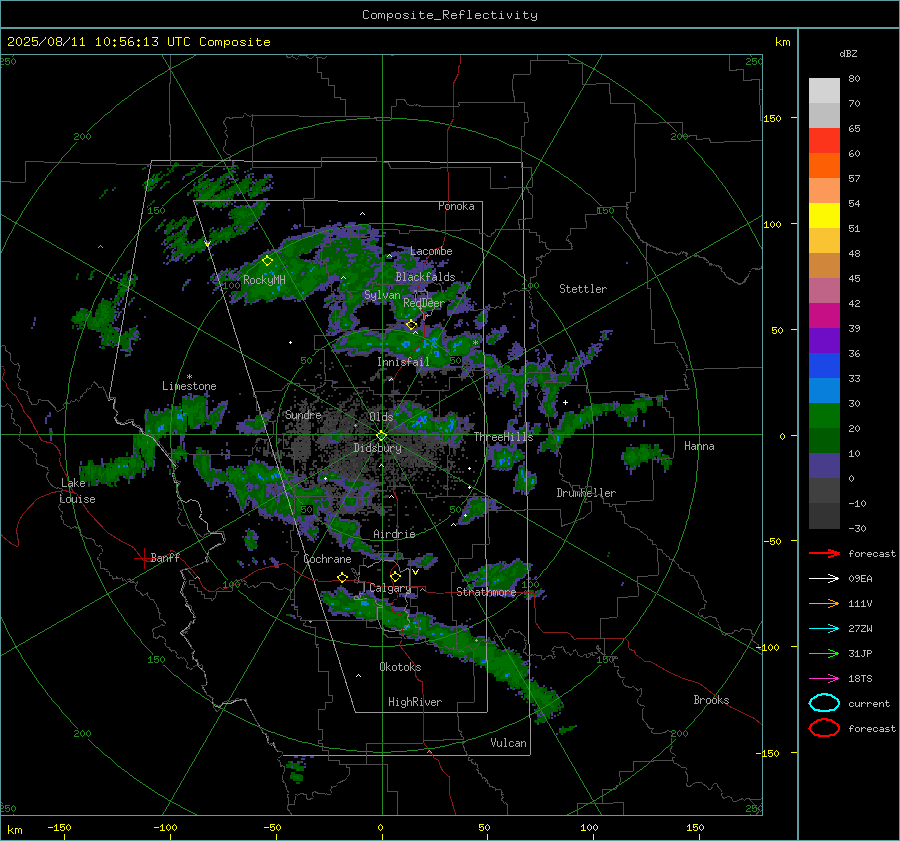
Task: Select the HighRiver label on map
Action: 415,702
